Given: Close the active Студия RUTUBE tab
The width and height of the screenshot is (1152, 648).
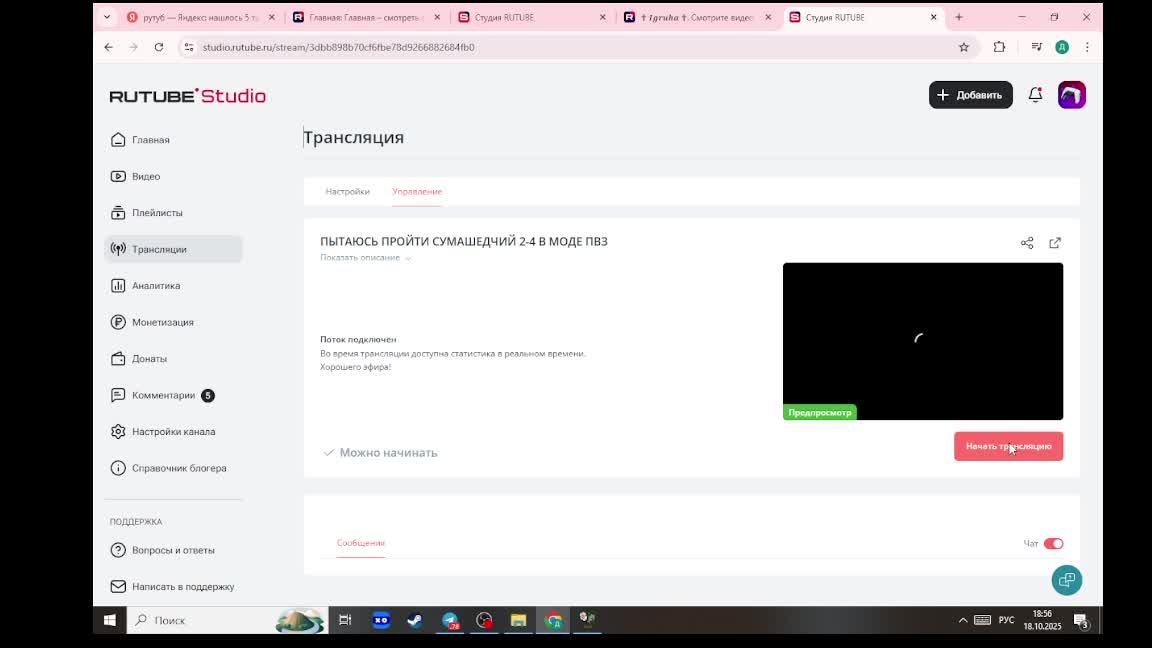Looking at the screenshot, I should (x=933, y=17).
